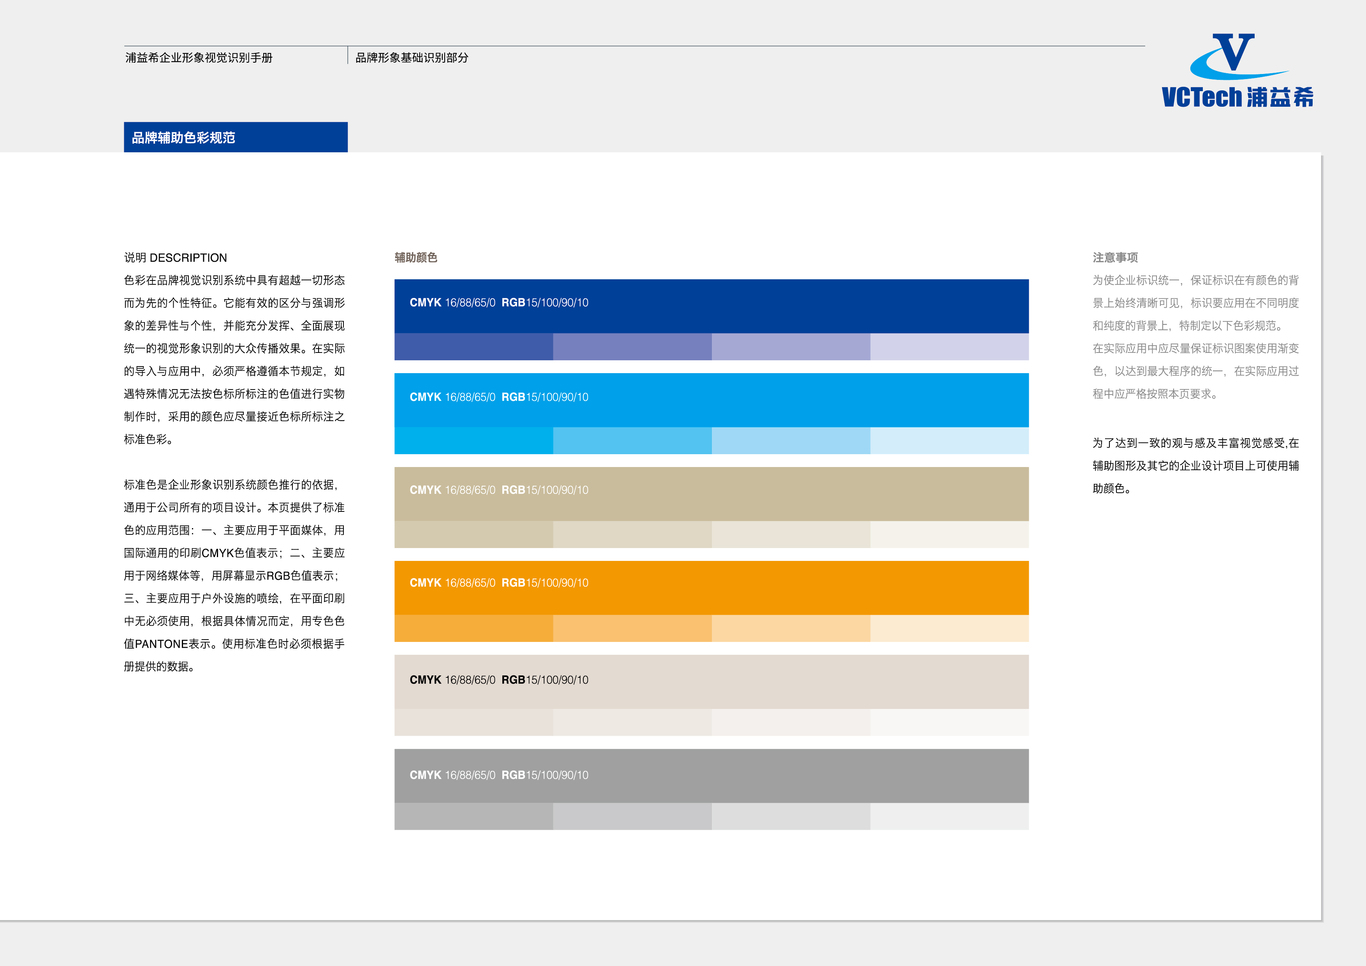Image resolution: width=1366 pixels, height=966 pixels.
Task: Select the darkest tint under navy swatch
Action: [474, 347]
